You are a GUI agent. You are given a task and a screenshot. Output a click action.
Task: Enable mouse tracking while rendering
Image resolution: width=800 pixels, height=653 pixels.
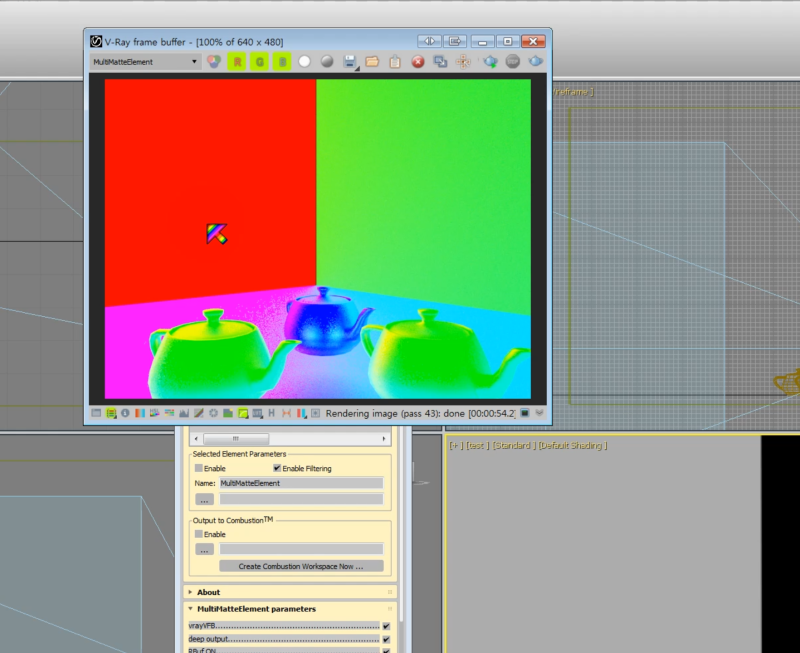[x=463, y=61]
